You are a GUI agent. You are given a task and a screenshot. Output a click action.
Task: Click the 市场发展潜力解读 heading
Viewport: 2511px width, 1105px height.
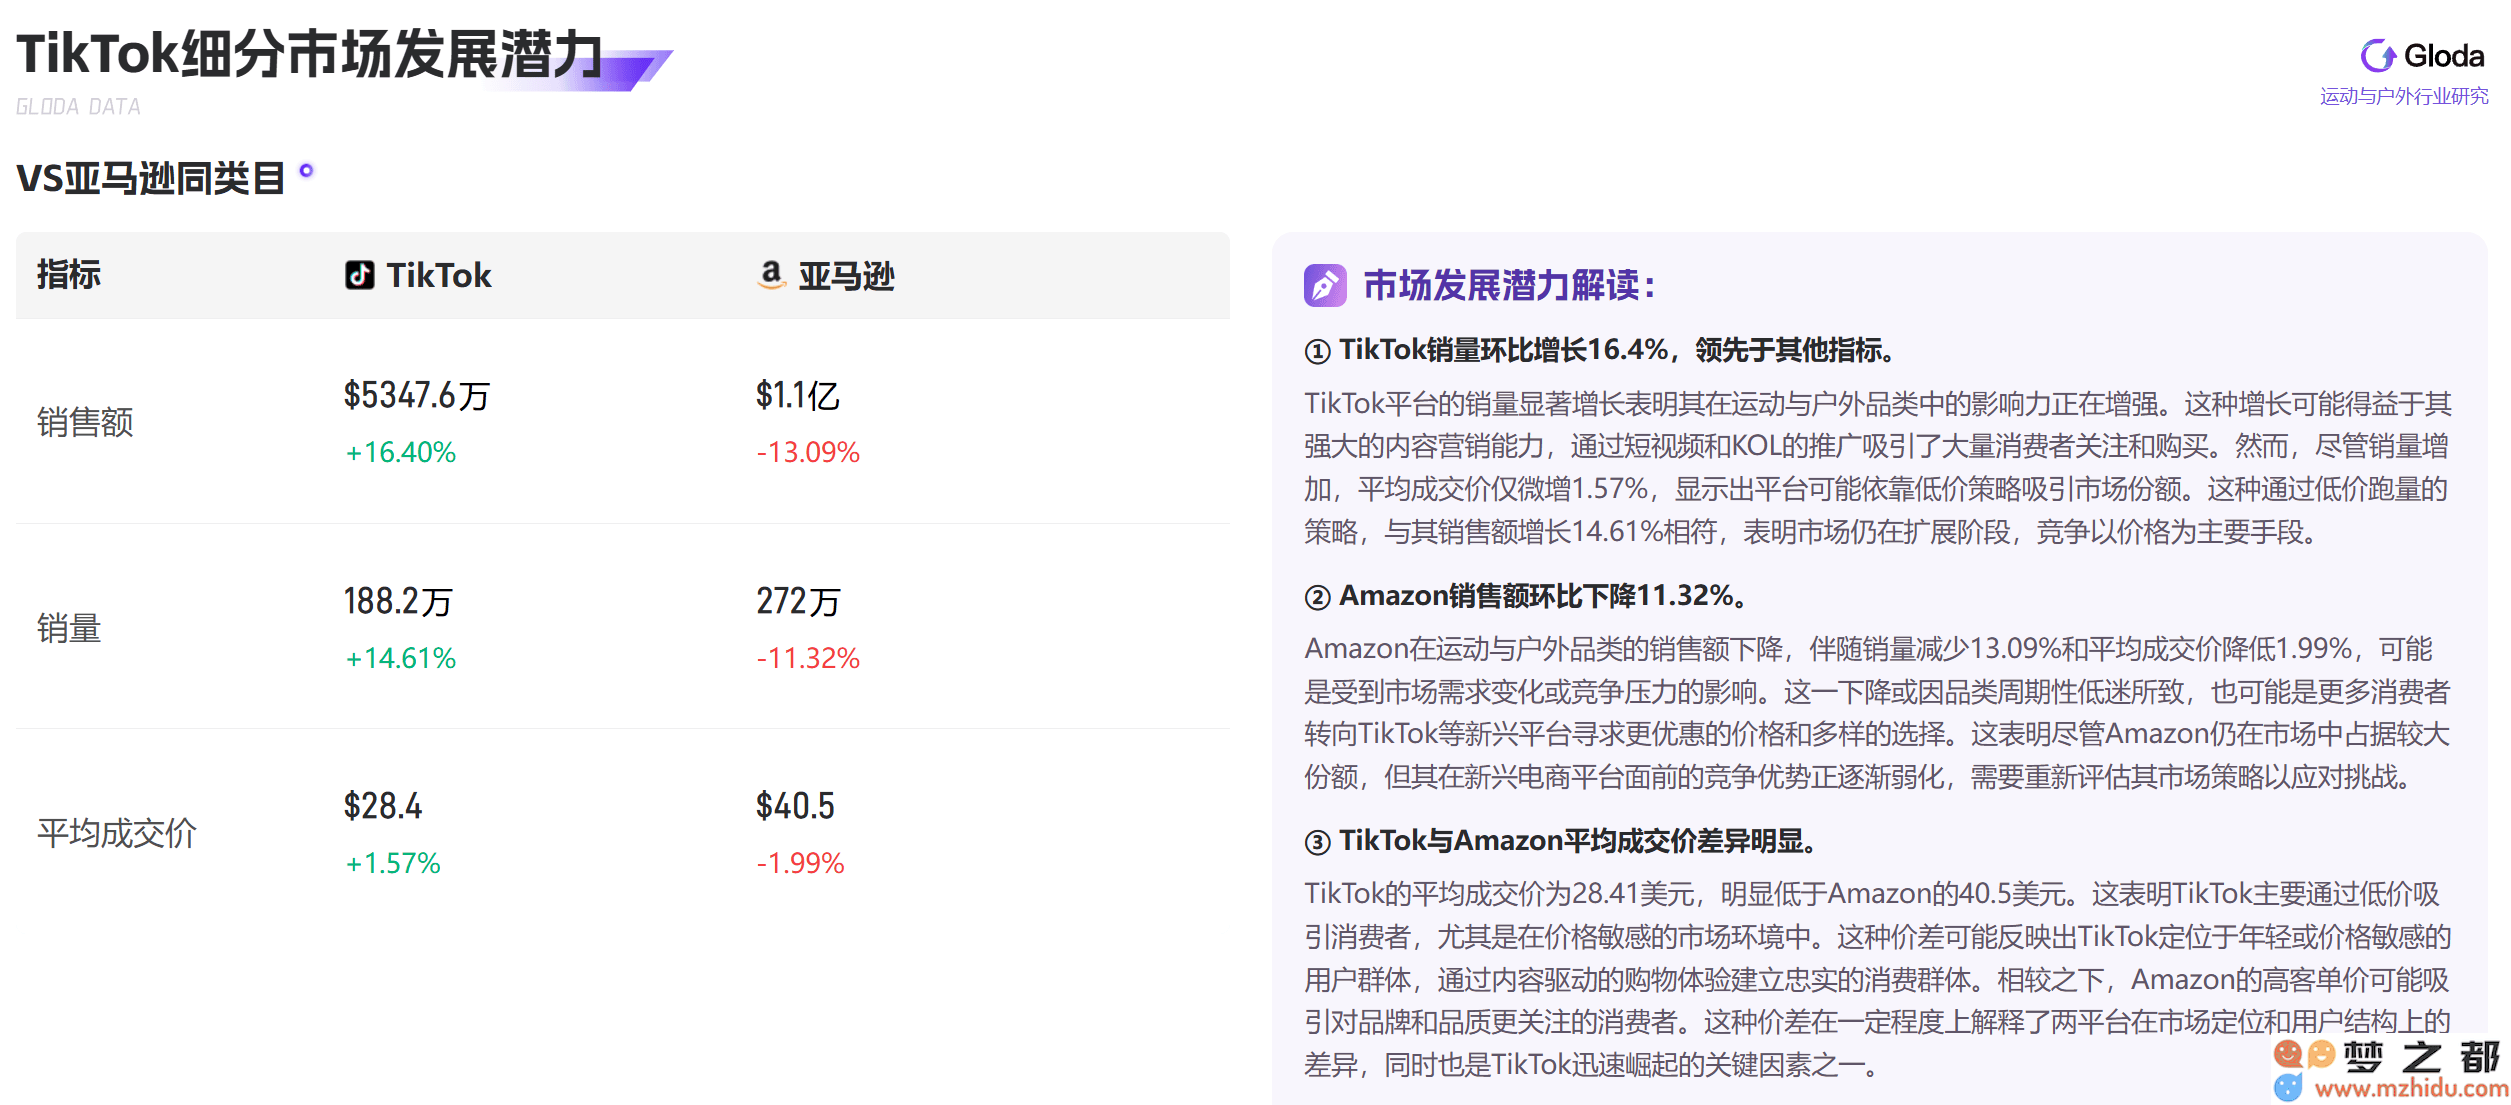pyautogui.click(x=1510, y=286)
